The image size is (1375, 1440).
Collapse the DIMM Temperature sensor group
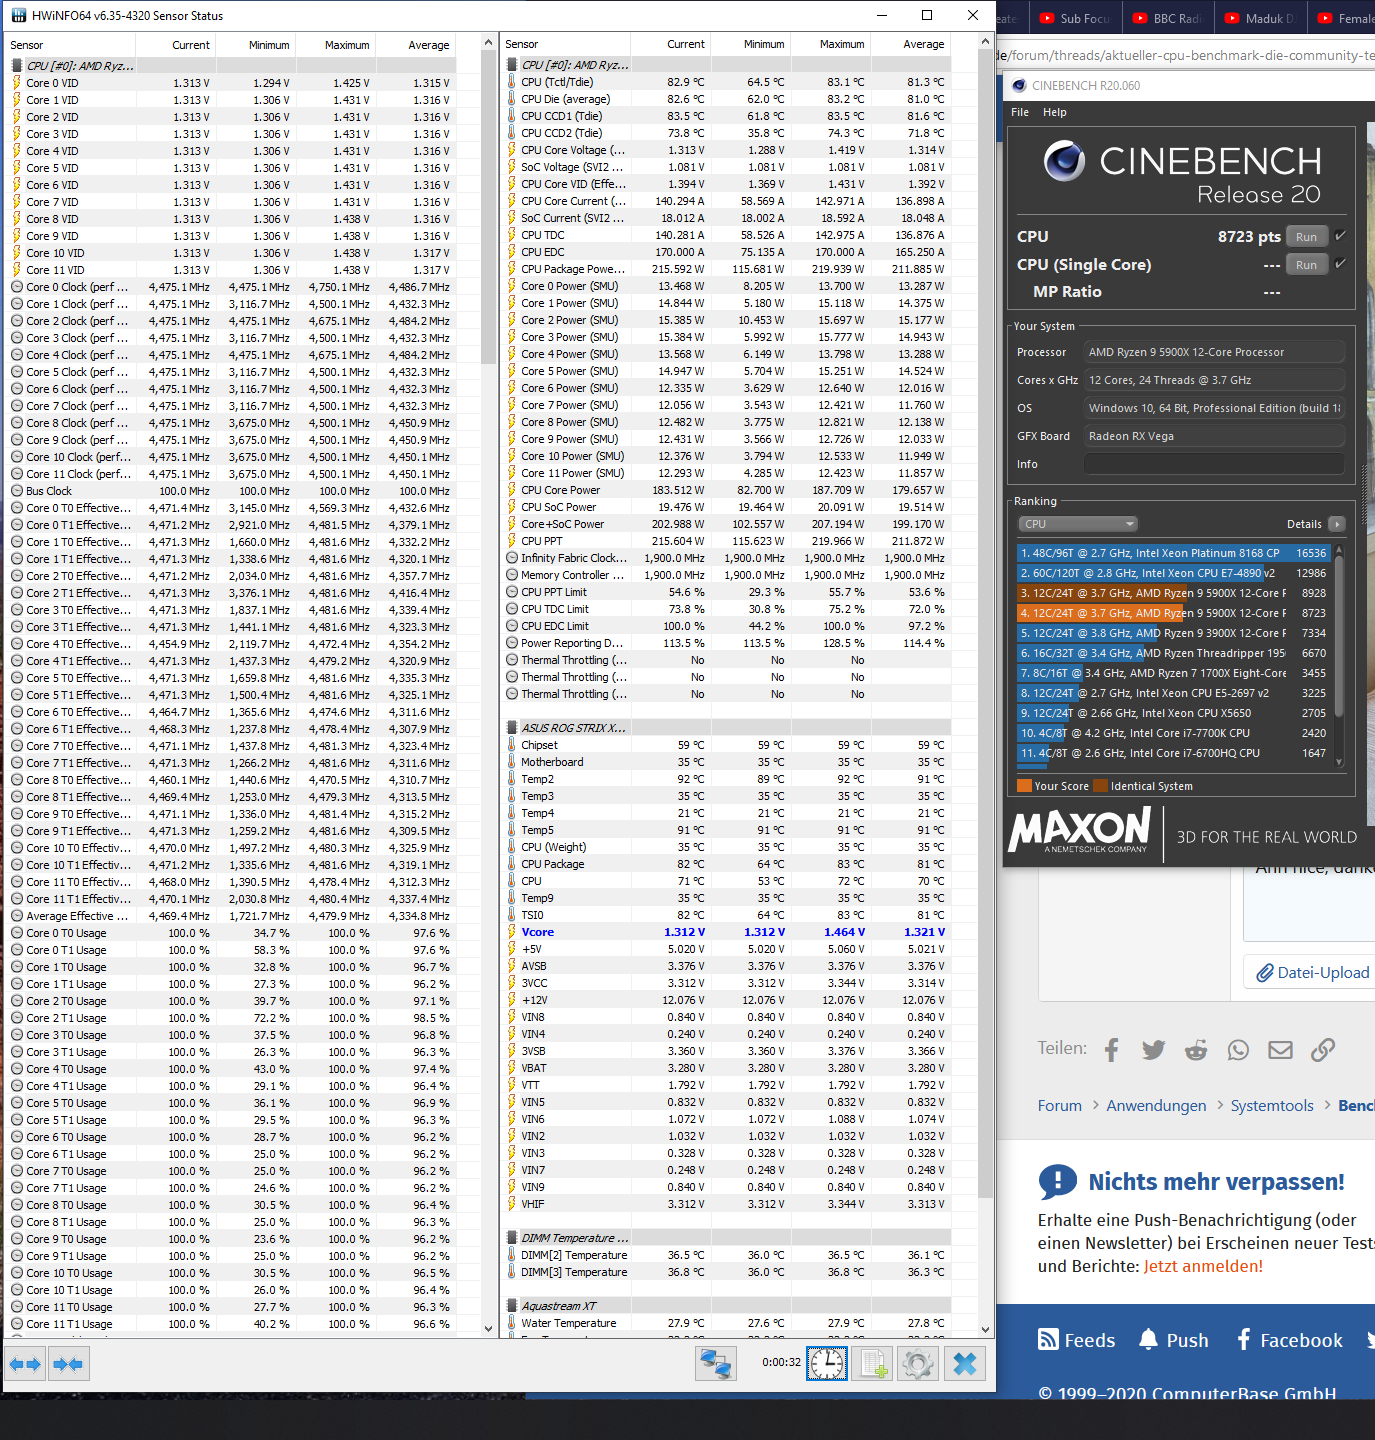(512, 1238)
